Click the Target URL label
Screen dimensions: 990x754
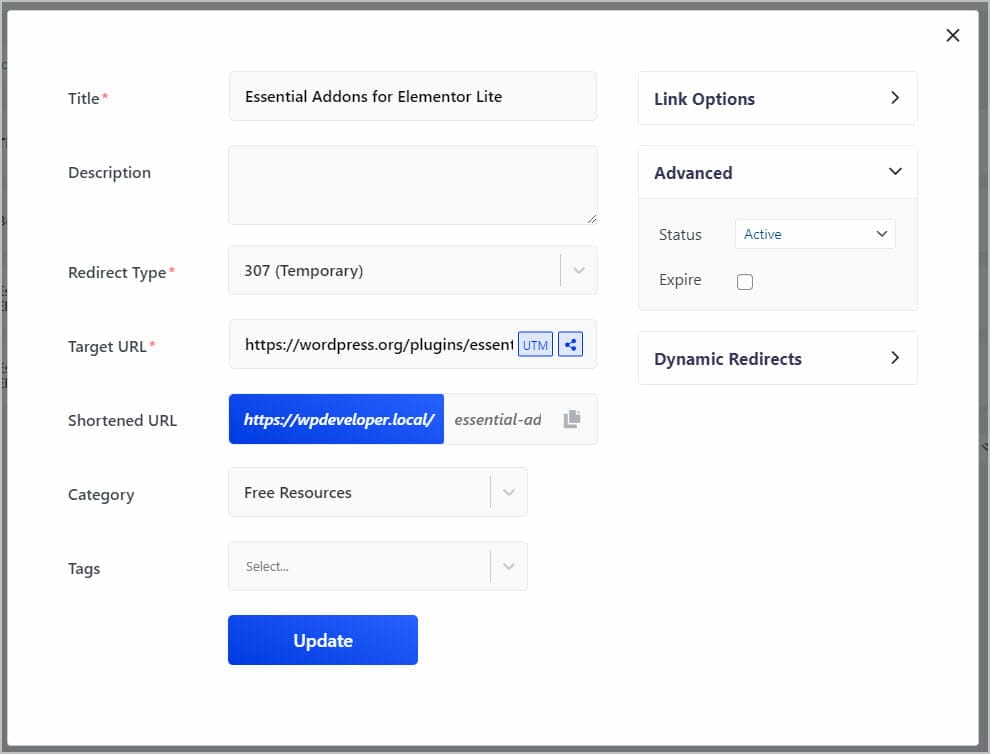(x=107, y=347)
